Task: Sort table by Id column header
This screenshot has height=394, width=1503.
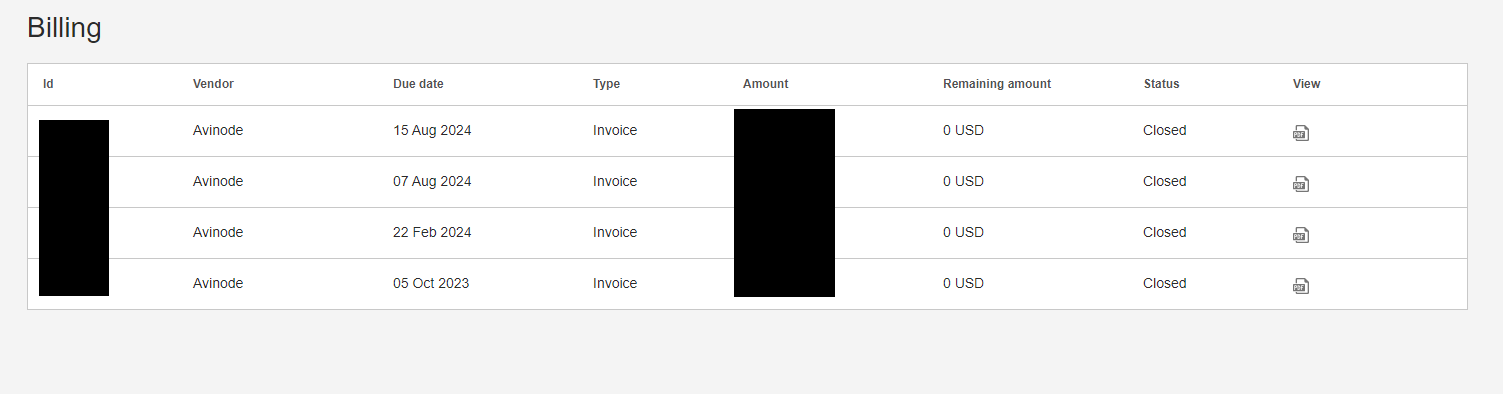Action: 48,84
